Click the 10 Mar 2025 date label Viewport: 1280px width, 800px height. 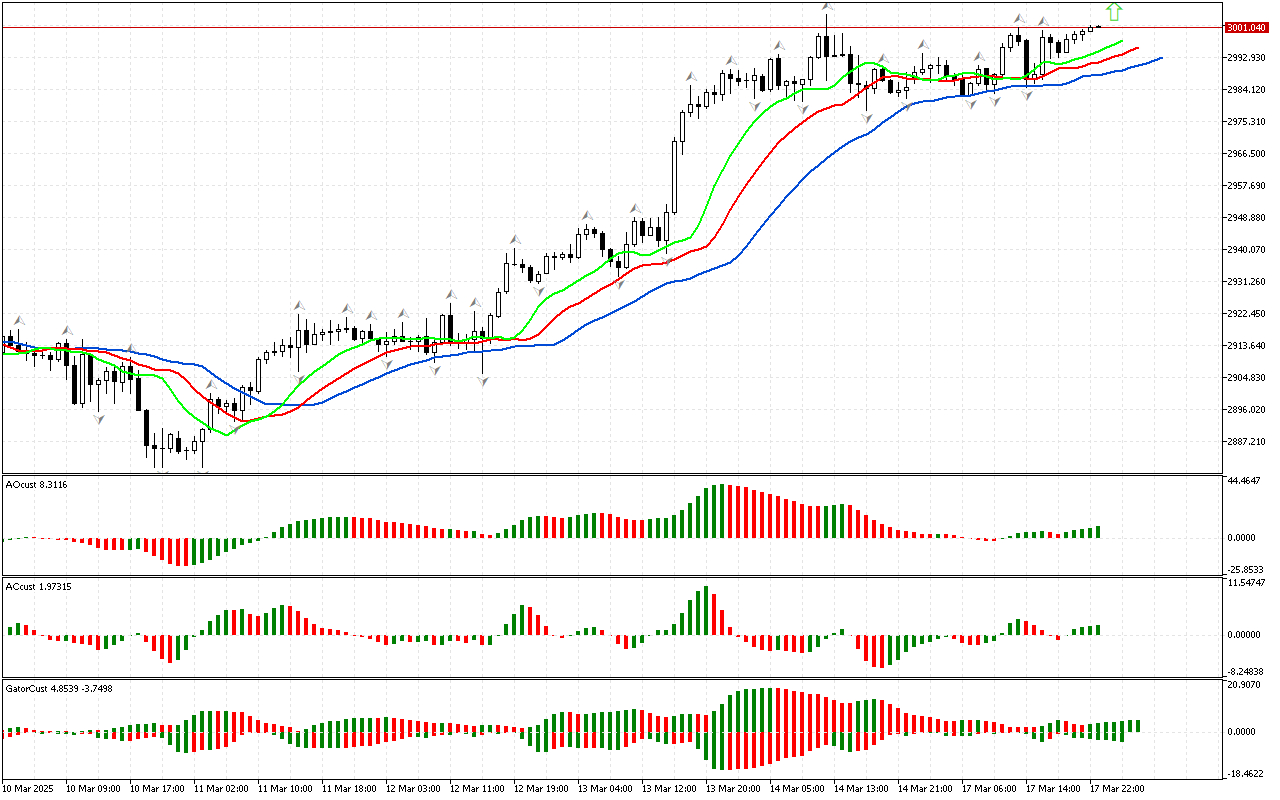pyautogui.click(x=29, y=789)
